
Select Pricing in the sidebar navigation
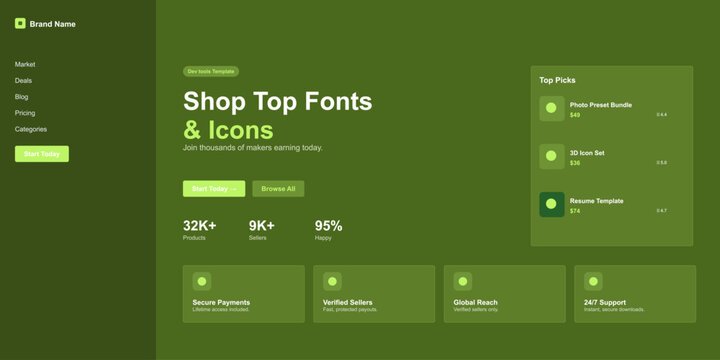pyautogui.click(x=25, y=113)
